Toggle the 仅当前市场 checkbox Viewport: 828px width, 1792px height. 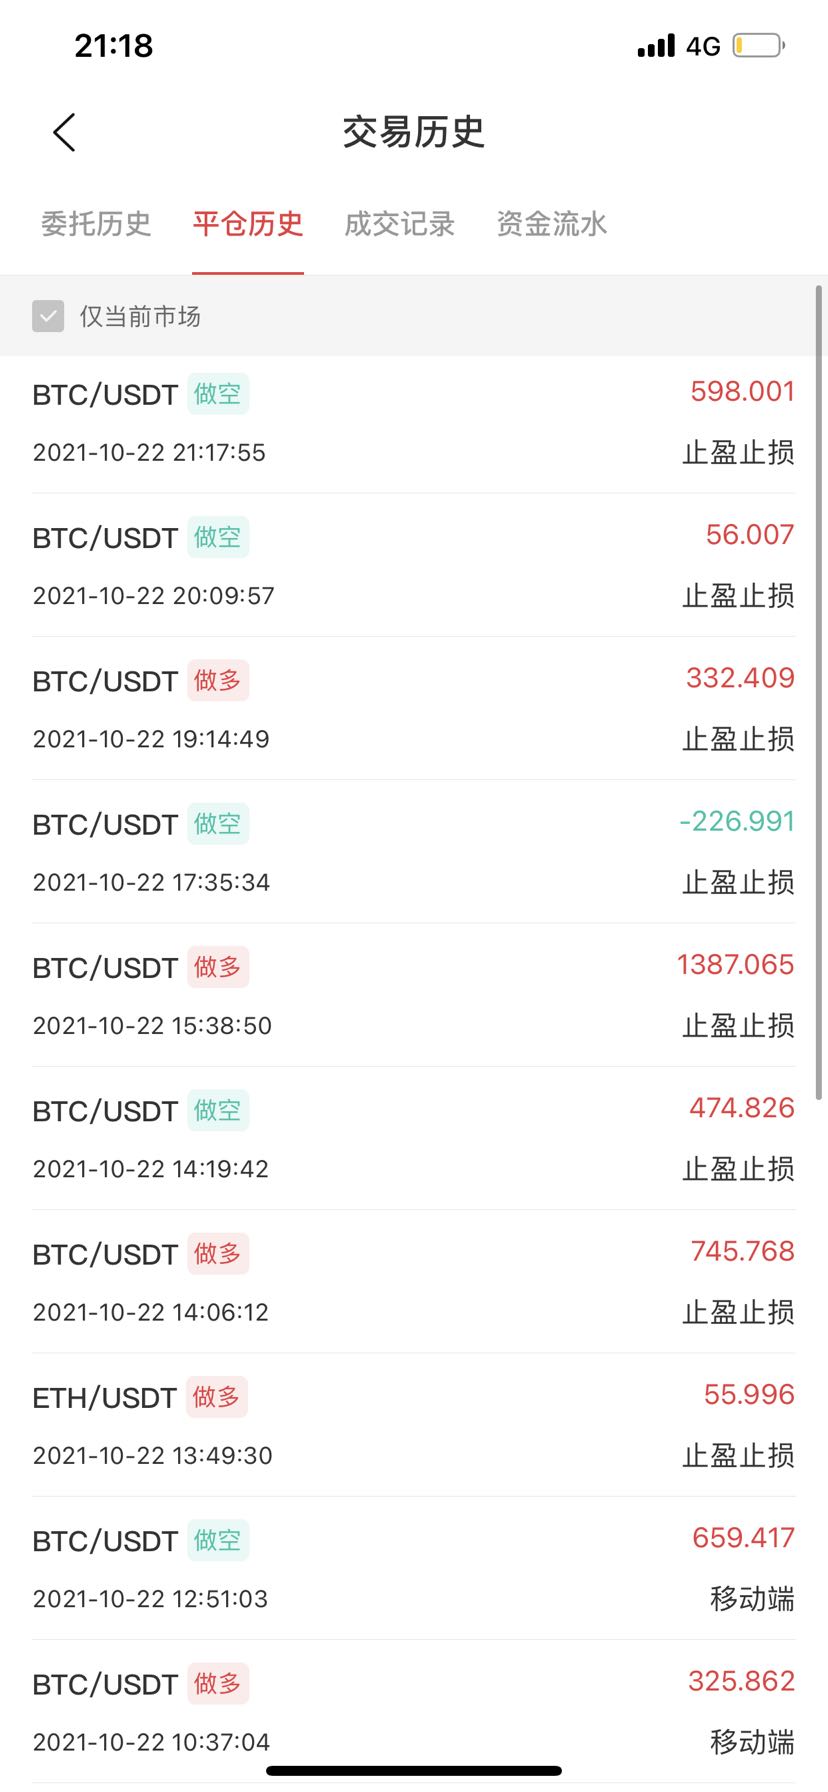click(x=48, y=316)
